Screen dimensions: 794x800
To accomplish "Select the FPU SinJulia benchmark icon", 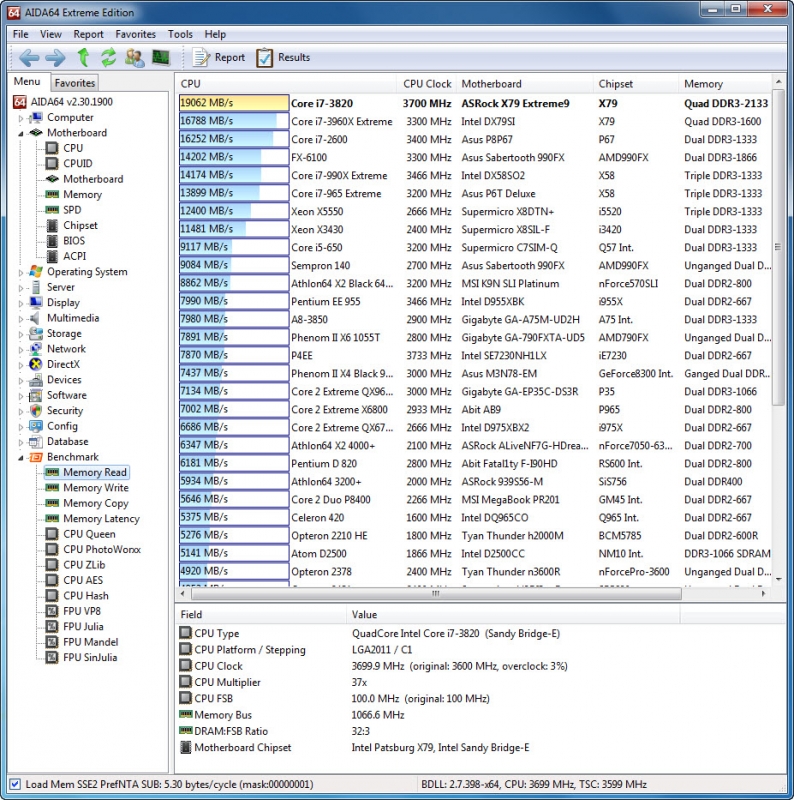I will coord(52,657).
